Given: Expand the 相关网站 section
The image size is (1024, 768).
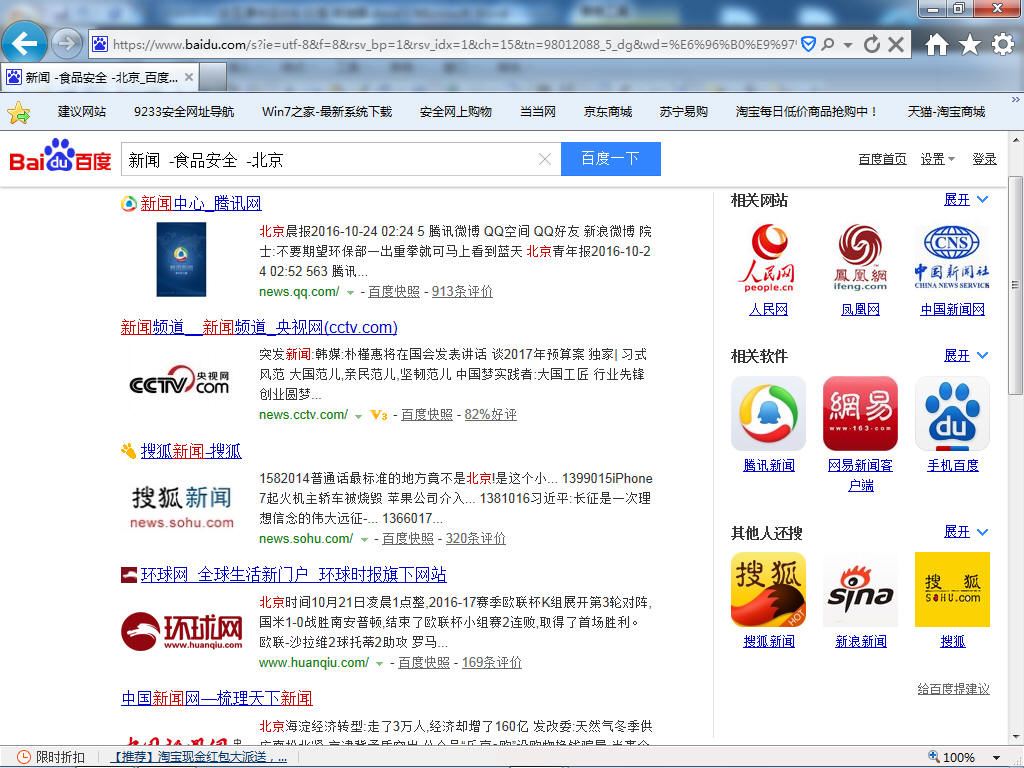Looking at the screenshot, I should [x=966, y=200].
